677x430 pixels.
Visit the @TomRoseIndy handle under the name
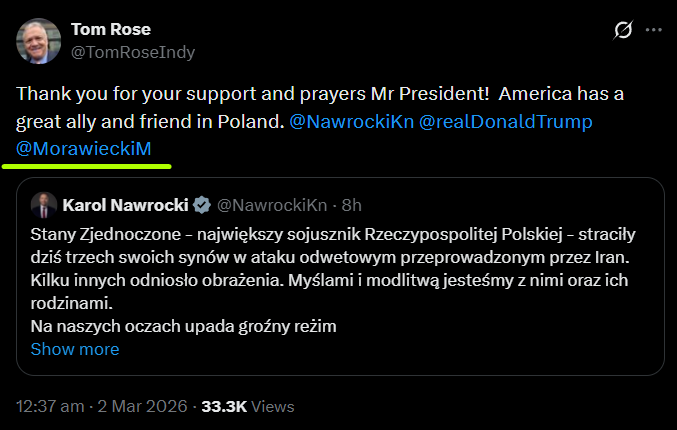[133, 51]
